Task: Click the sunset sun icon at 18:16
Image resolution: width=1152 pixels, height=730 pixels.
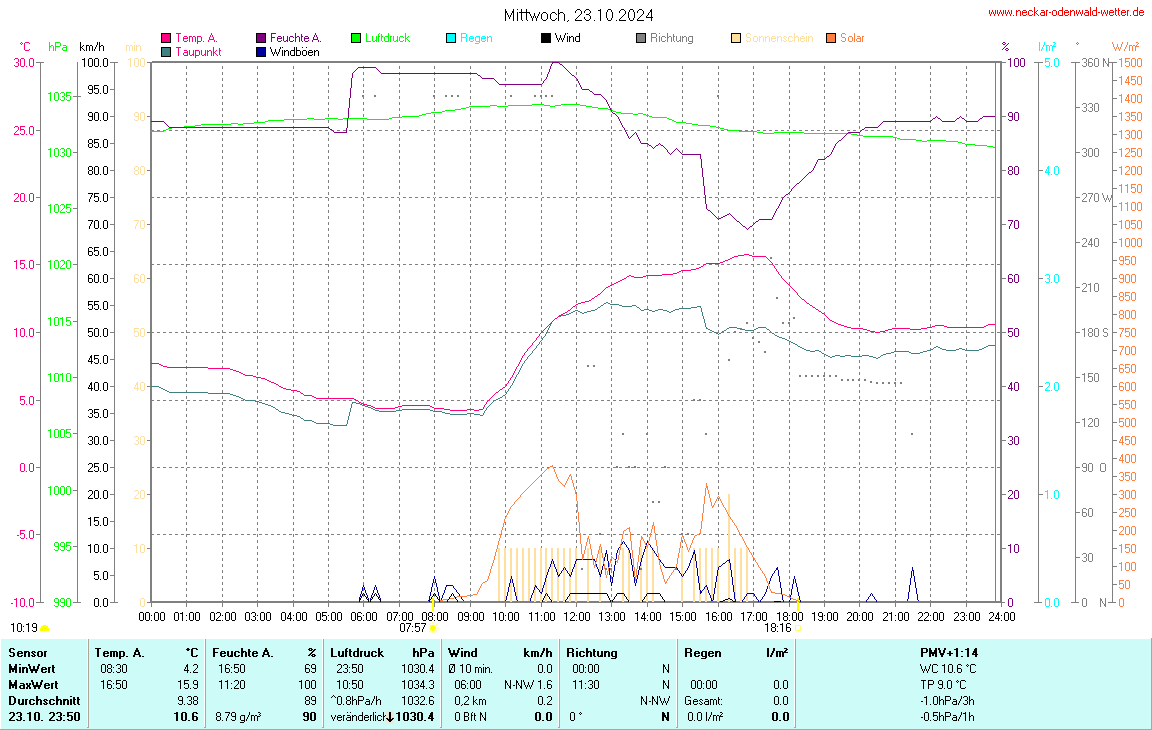Action: (799, 628)
